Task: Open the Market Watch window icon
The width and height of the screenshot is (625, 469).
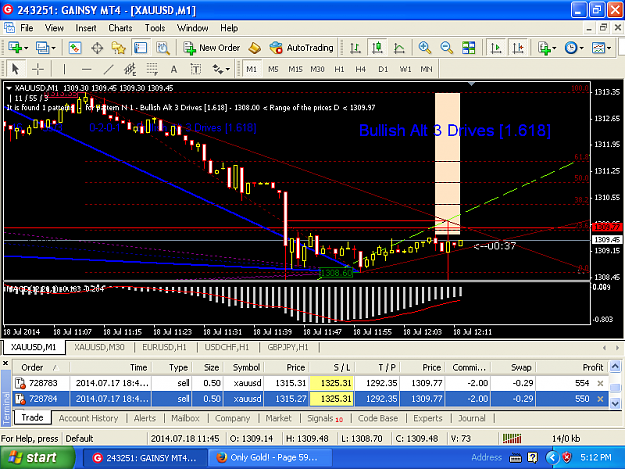Action: point(75,48)
